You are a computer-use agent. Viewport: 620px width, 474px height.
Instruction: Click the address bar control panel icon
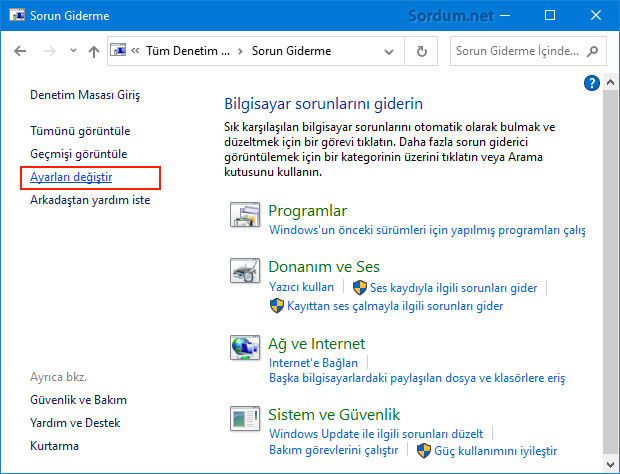tap(118, 50)
